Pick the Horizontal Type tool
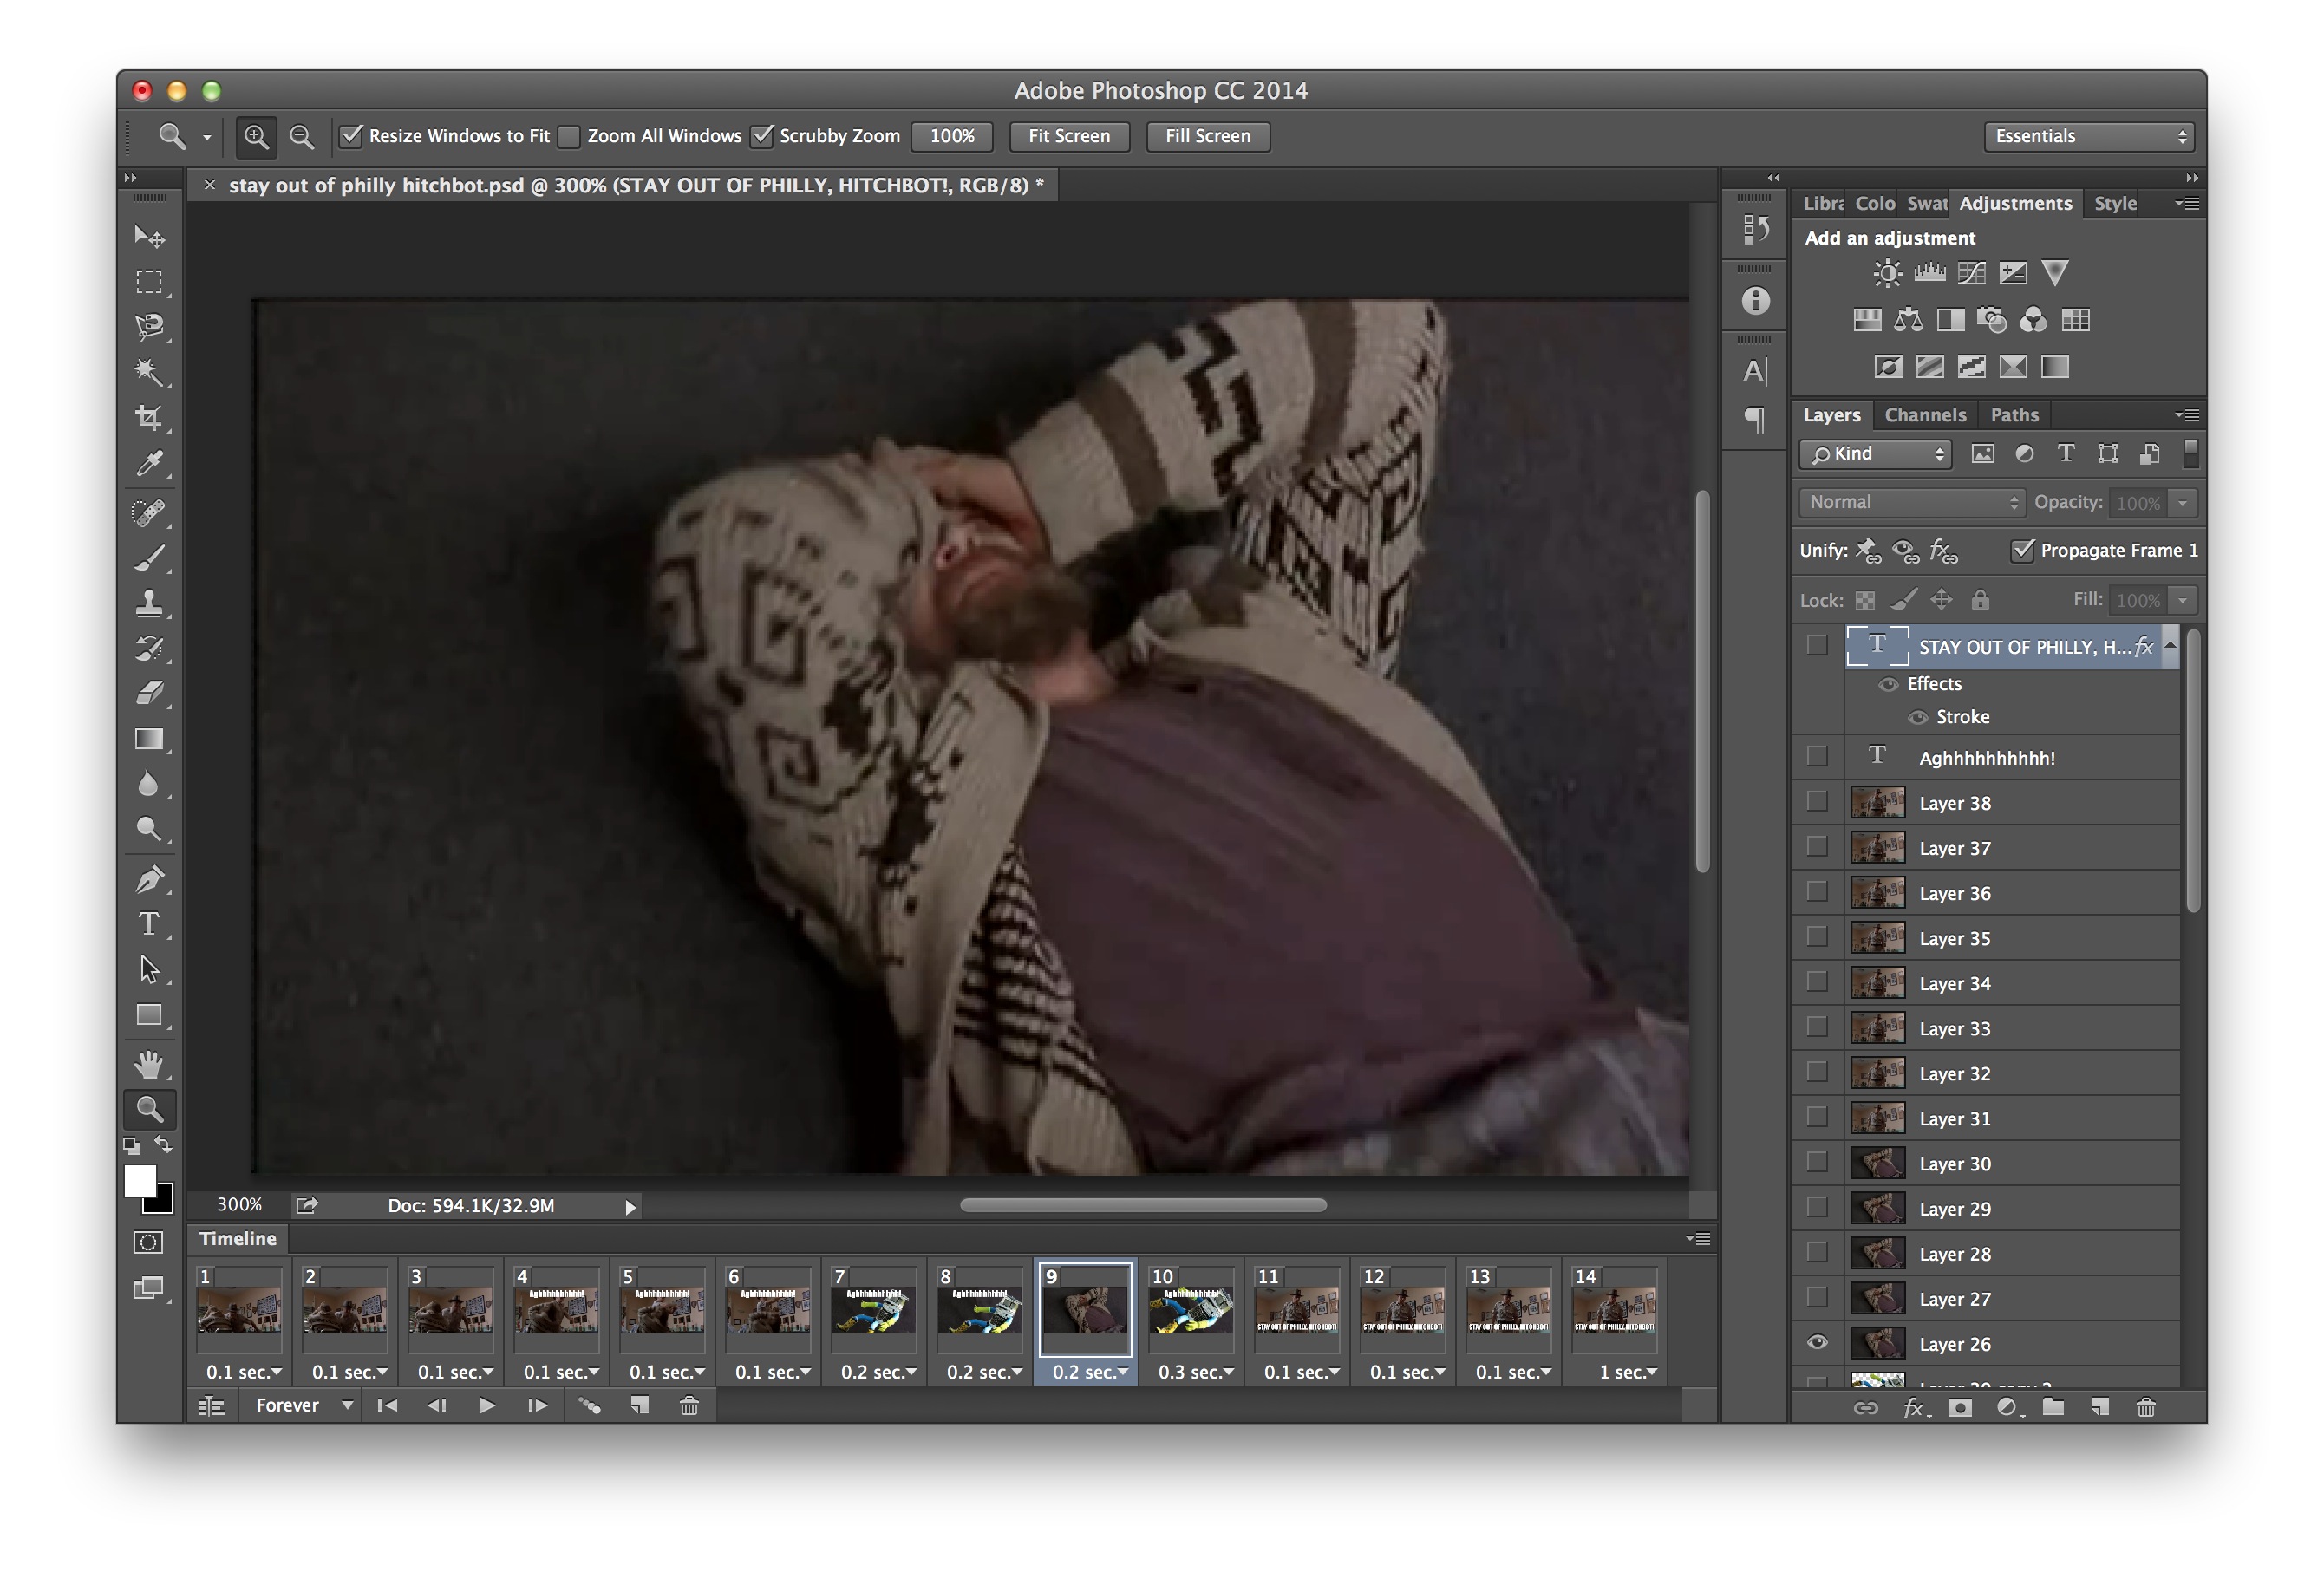Viewport: 2324px width, 1578px height. 149,924
